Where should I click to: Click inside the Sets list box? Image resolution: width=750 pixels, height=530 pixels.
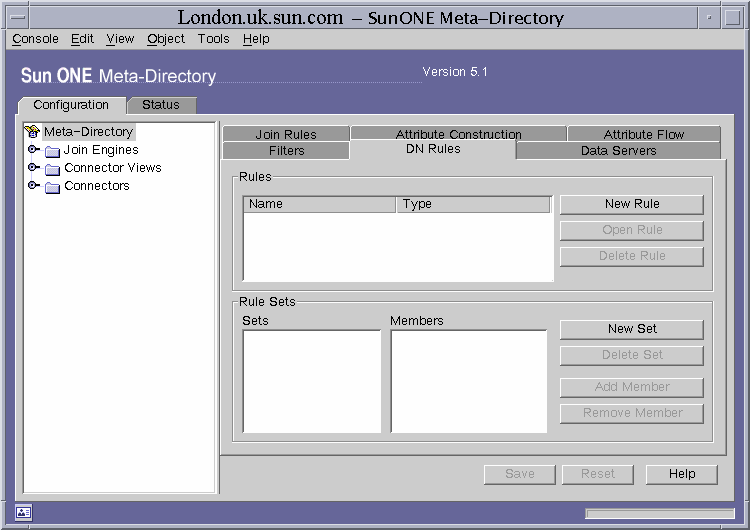pyautogui.click(x=312, y=381)
